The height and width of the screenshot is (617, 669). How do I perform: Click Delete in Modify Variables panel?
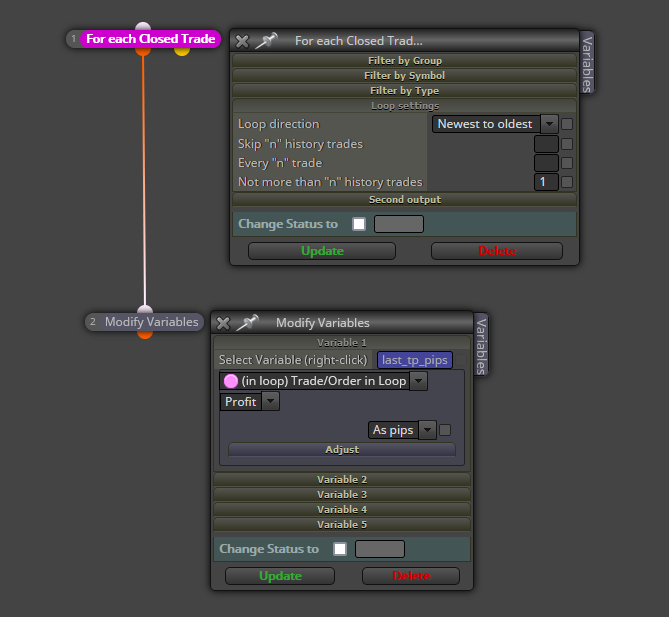point(411,576)
